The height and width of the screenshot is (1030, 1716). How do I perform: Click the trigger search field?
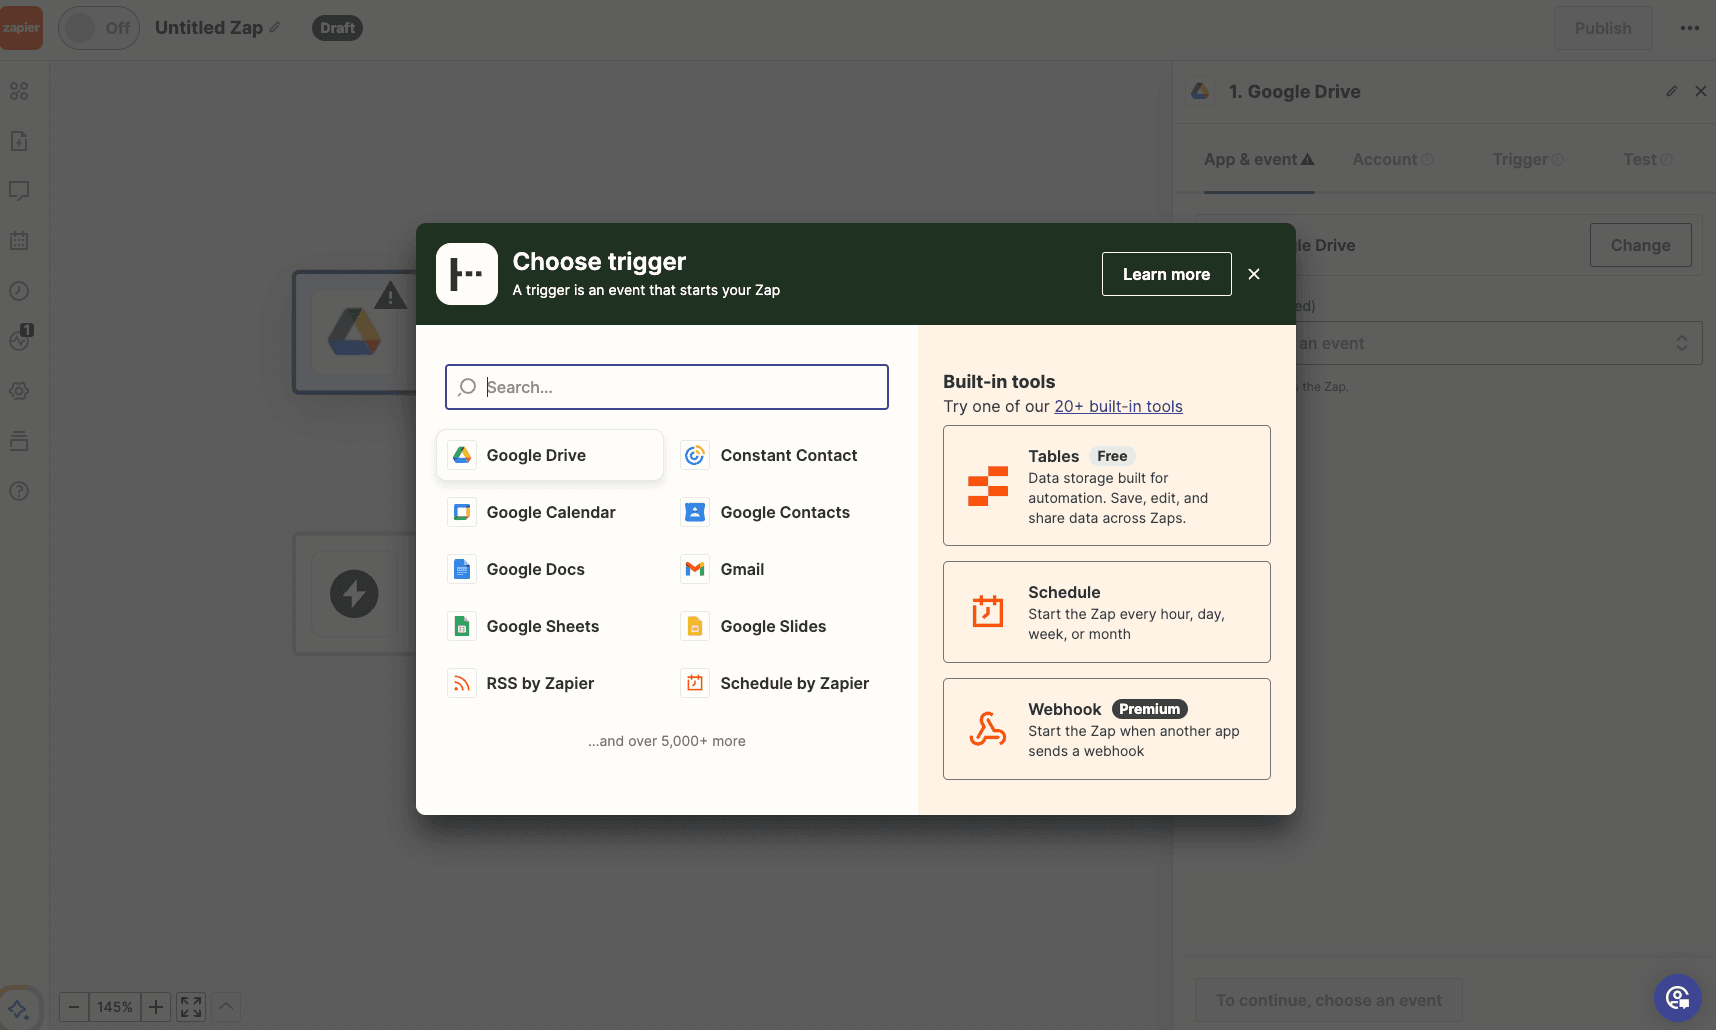point(666,387)
